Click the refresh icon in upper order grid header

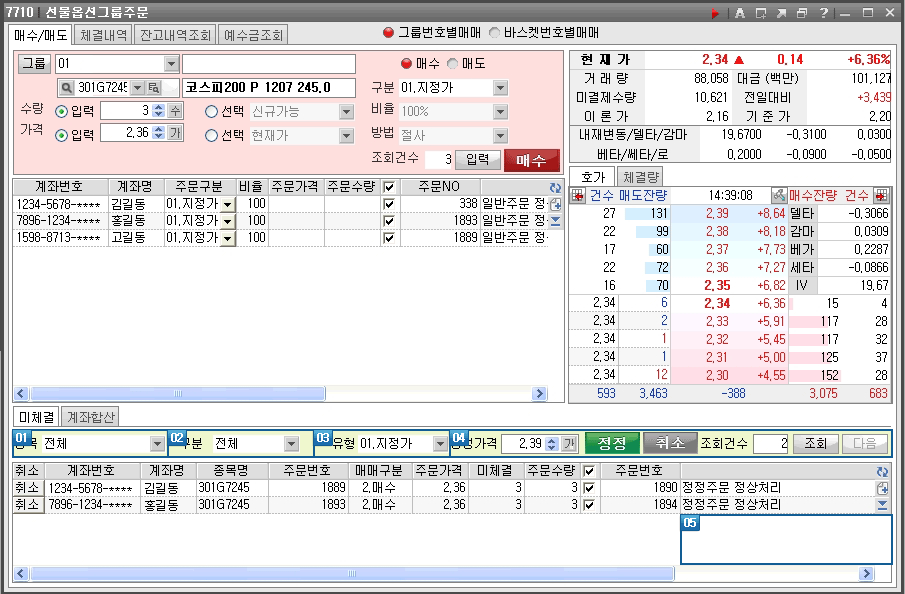[556, 187]
